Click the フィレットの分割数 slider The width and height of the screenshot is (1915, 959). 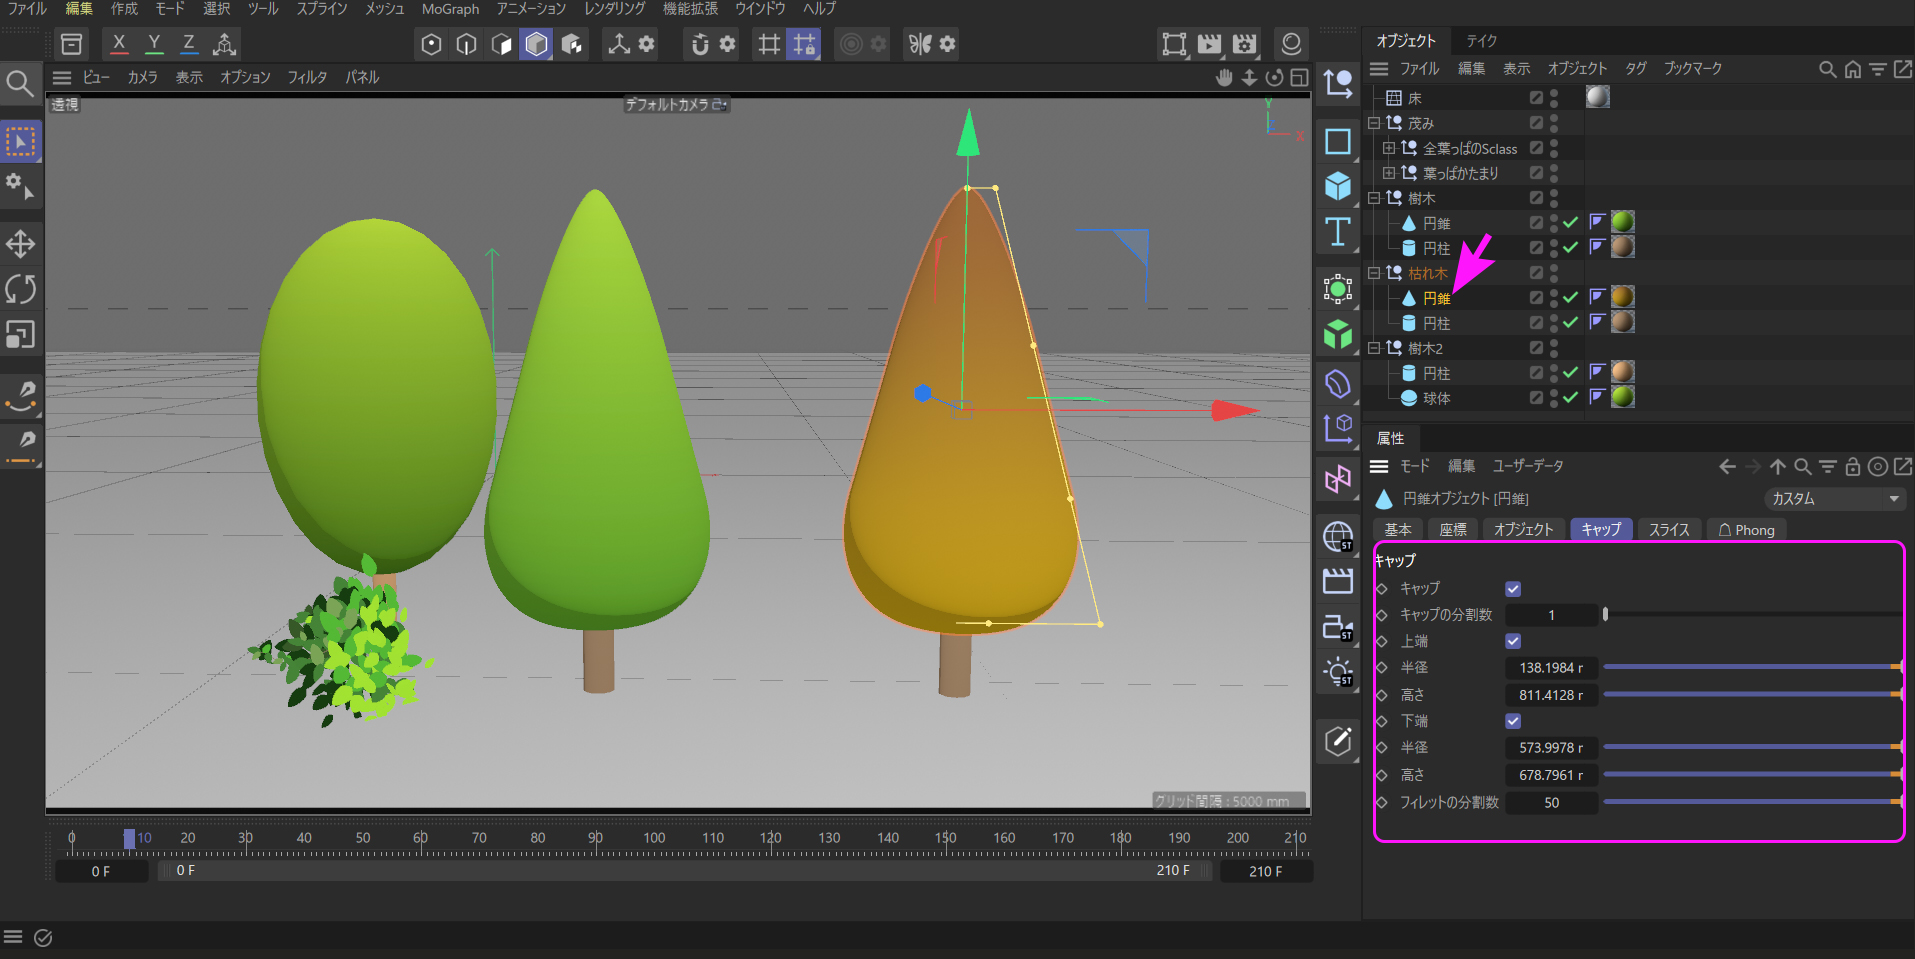1750,802
